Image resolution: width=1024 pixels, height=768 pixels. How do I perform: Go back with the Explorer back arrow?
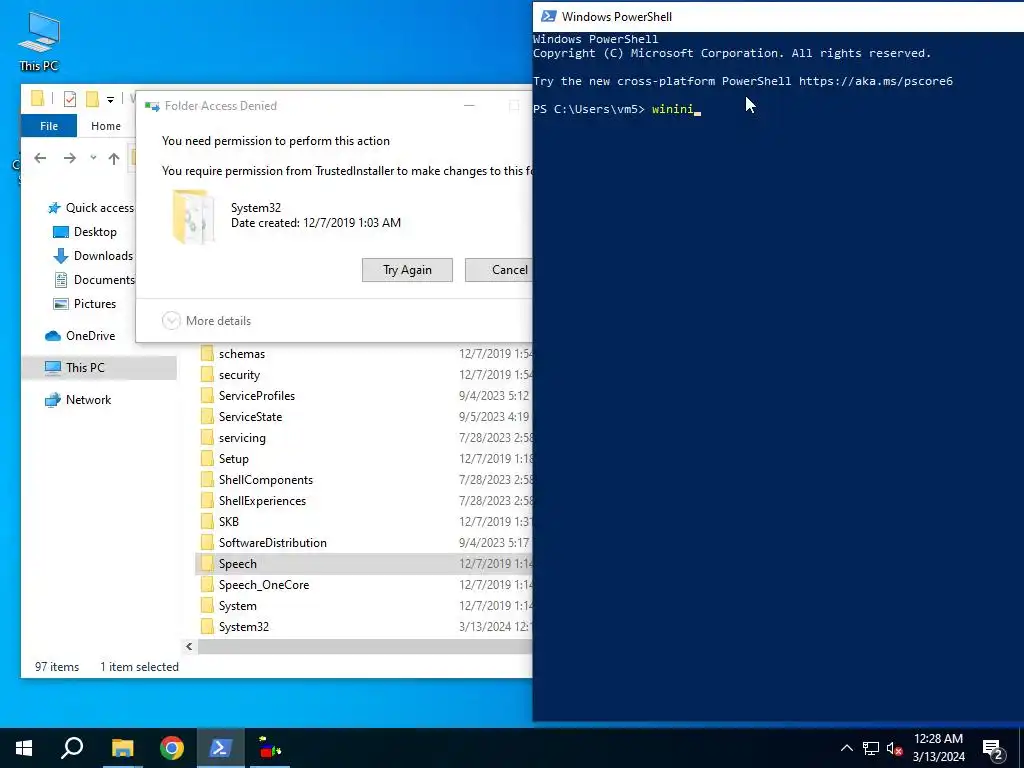40,158
